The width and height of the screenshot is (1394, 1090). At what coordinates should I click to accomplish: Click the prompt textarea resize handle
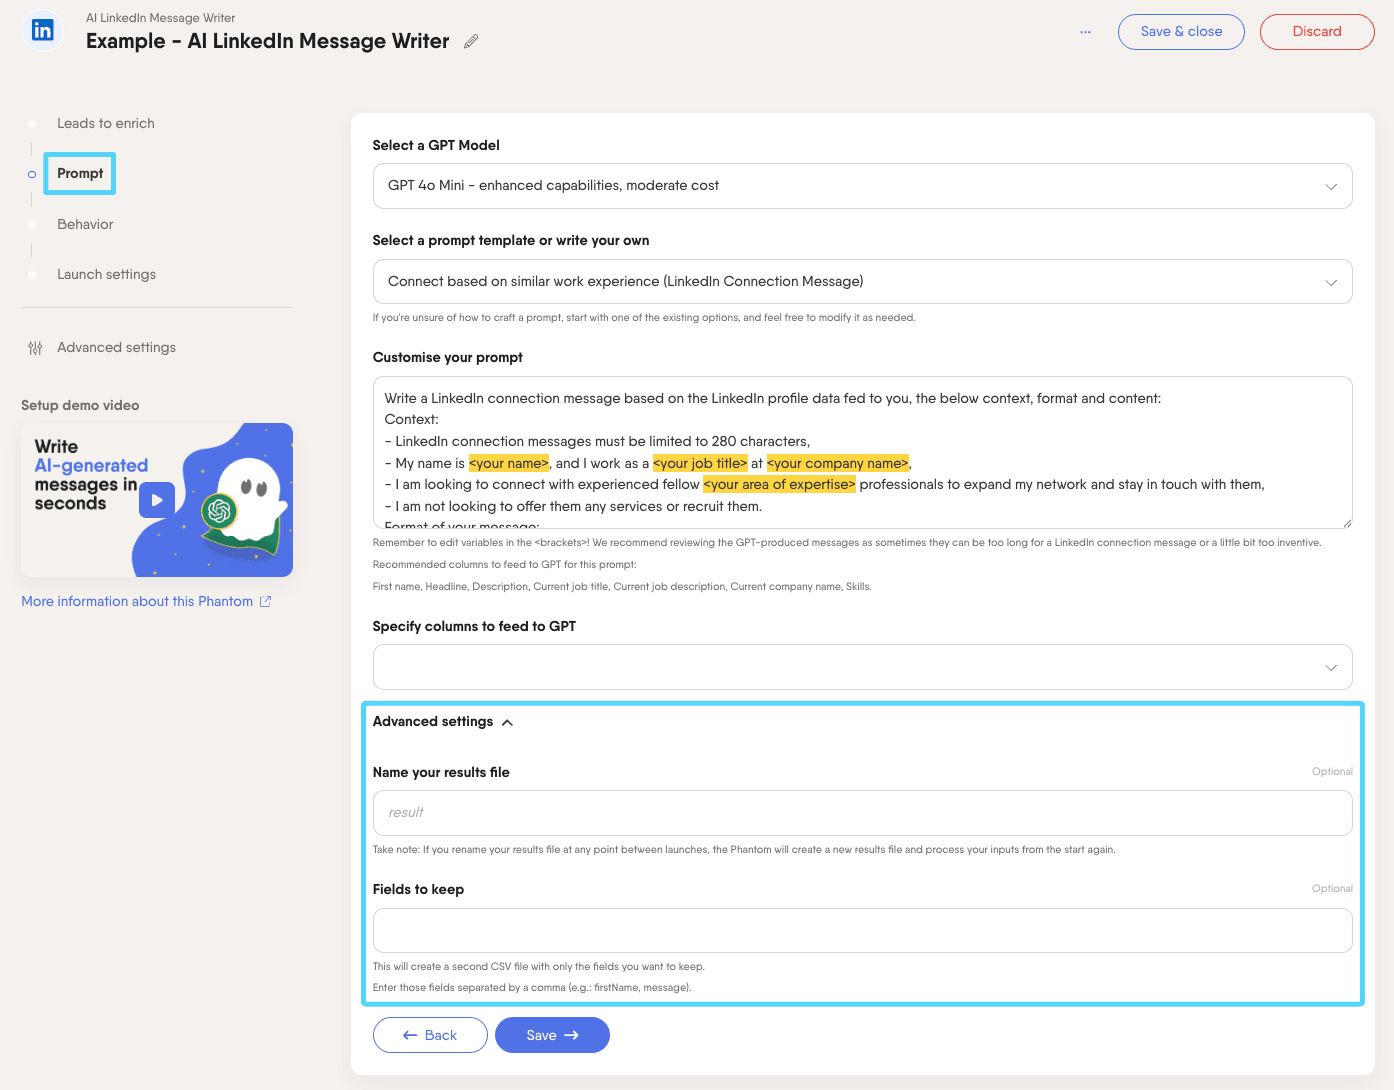1346,522
